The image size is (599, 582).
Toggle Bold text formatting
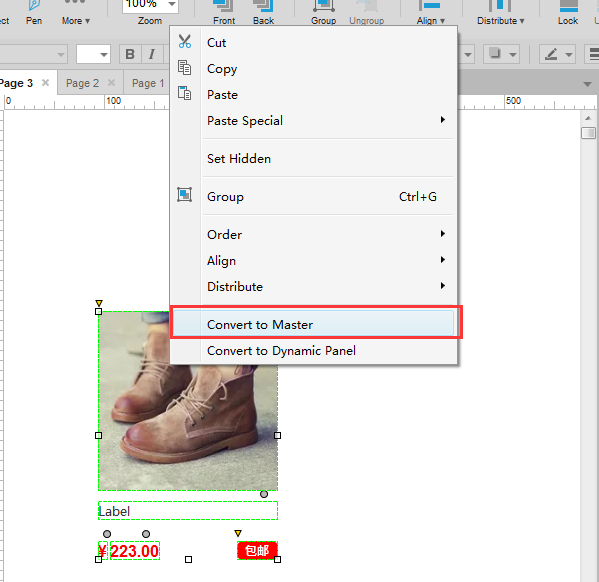coord(130,54)
